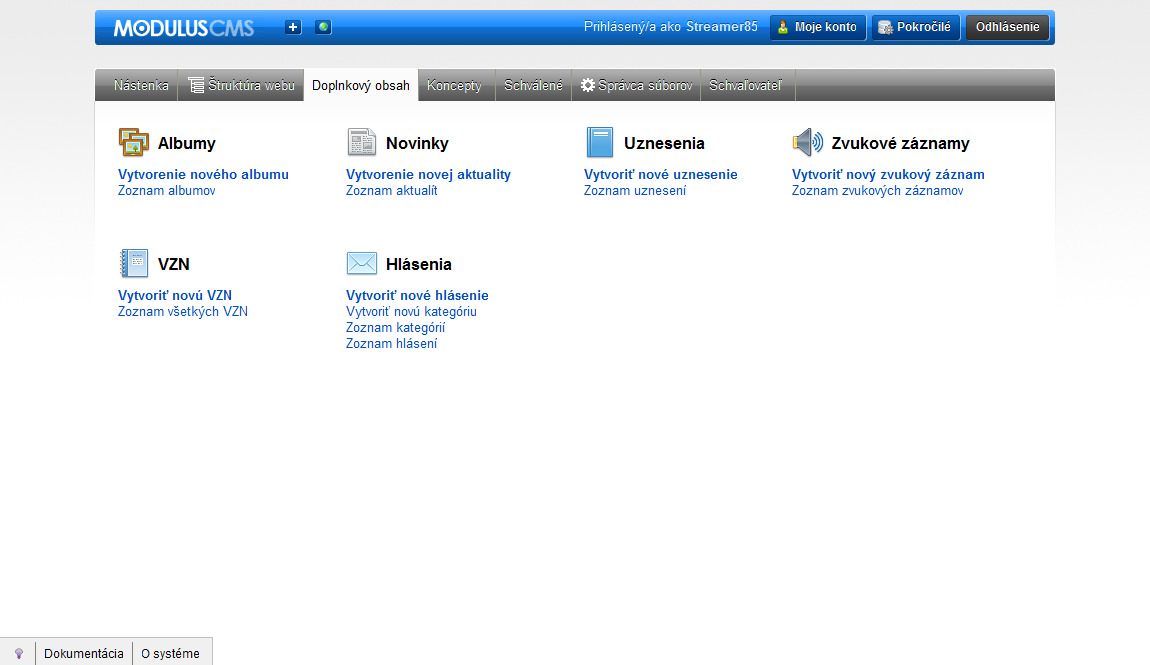Click the Zvukové záznamy speaker icon

click(807, 143)
